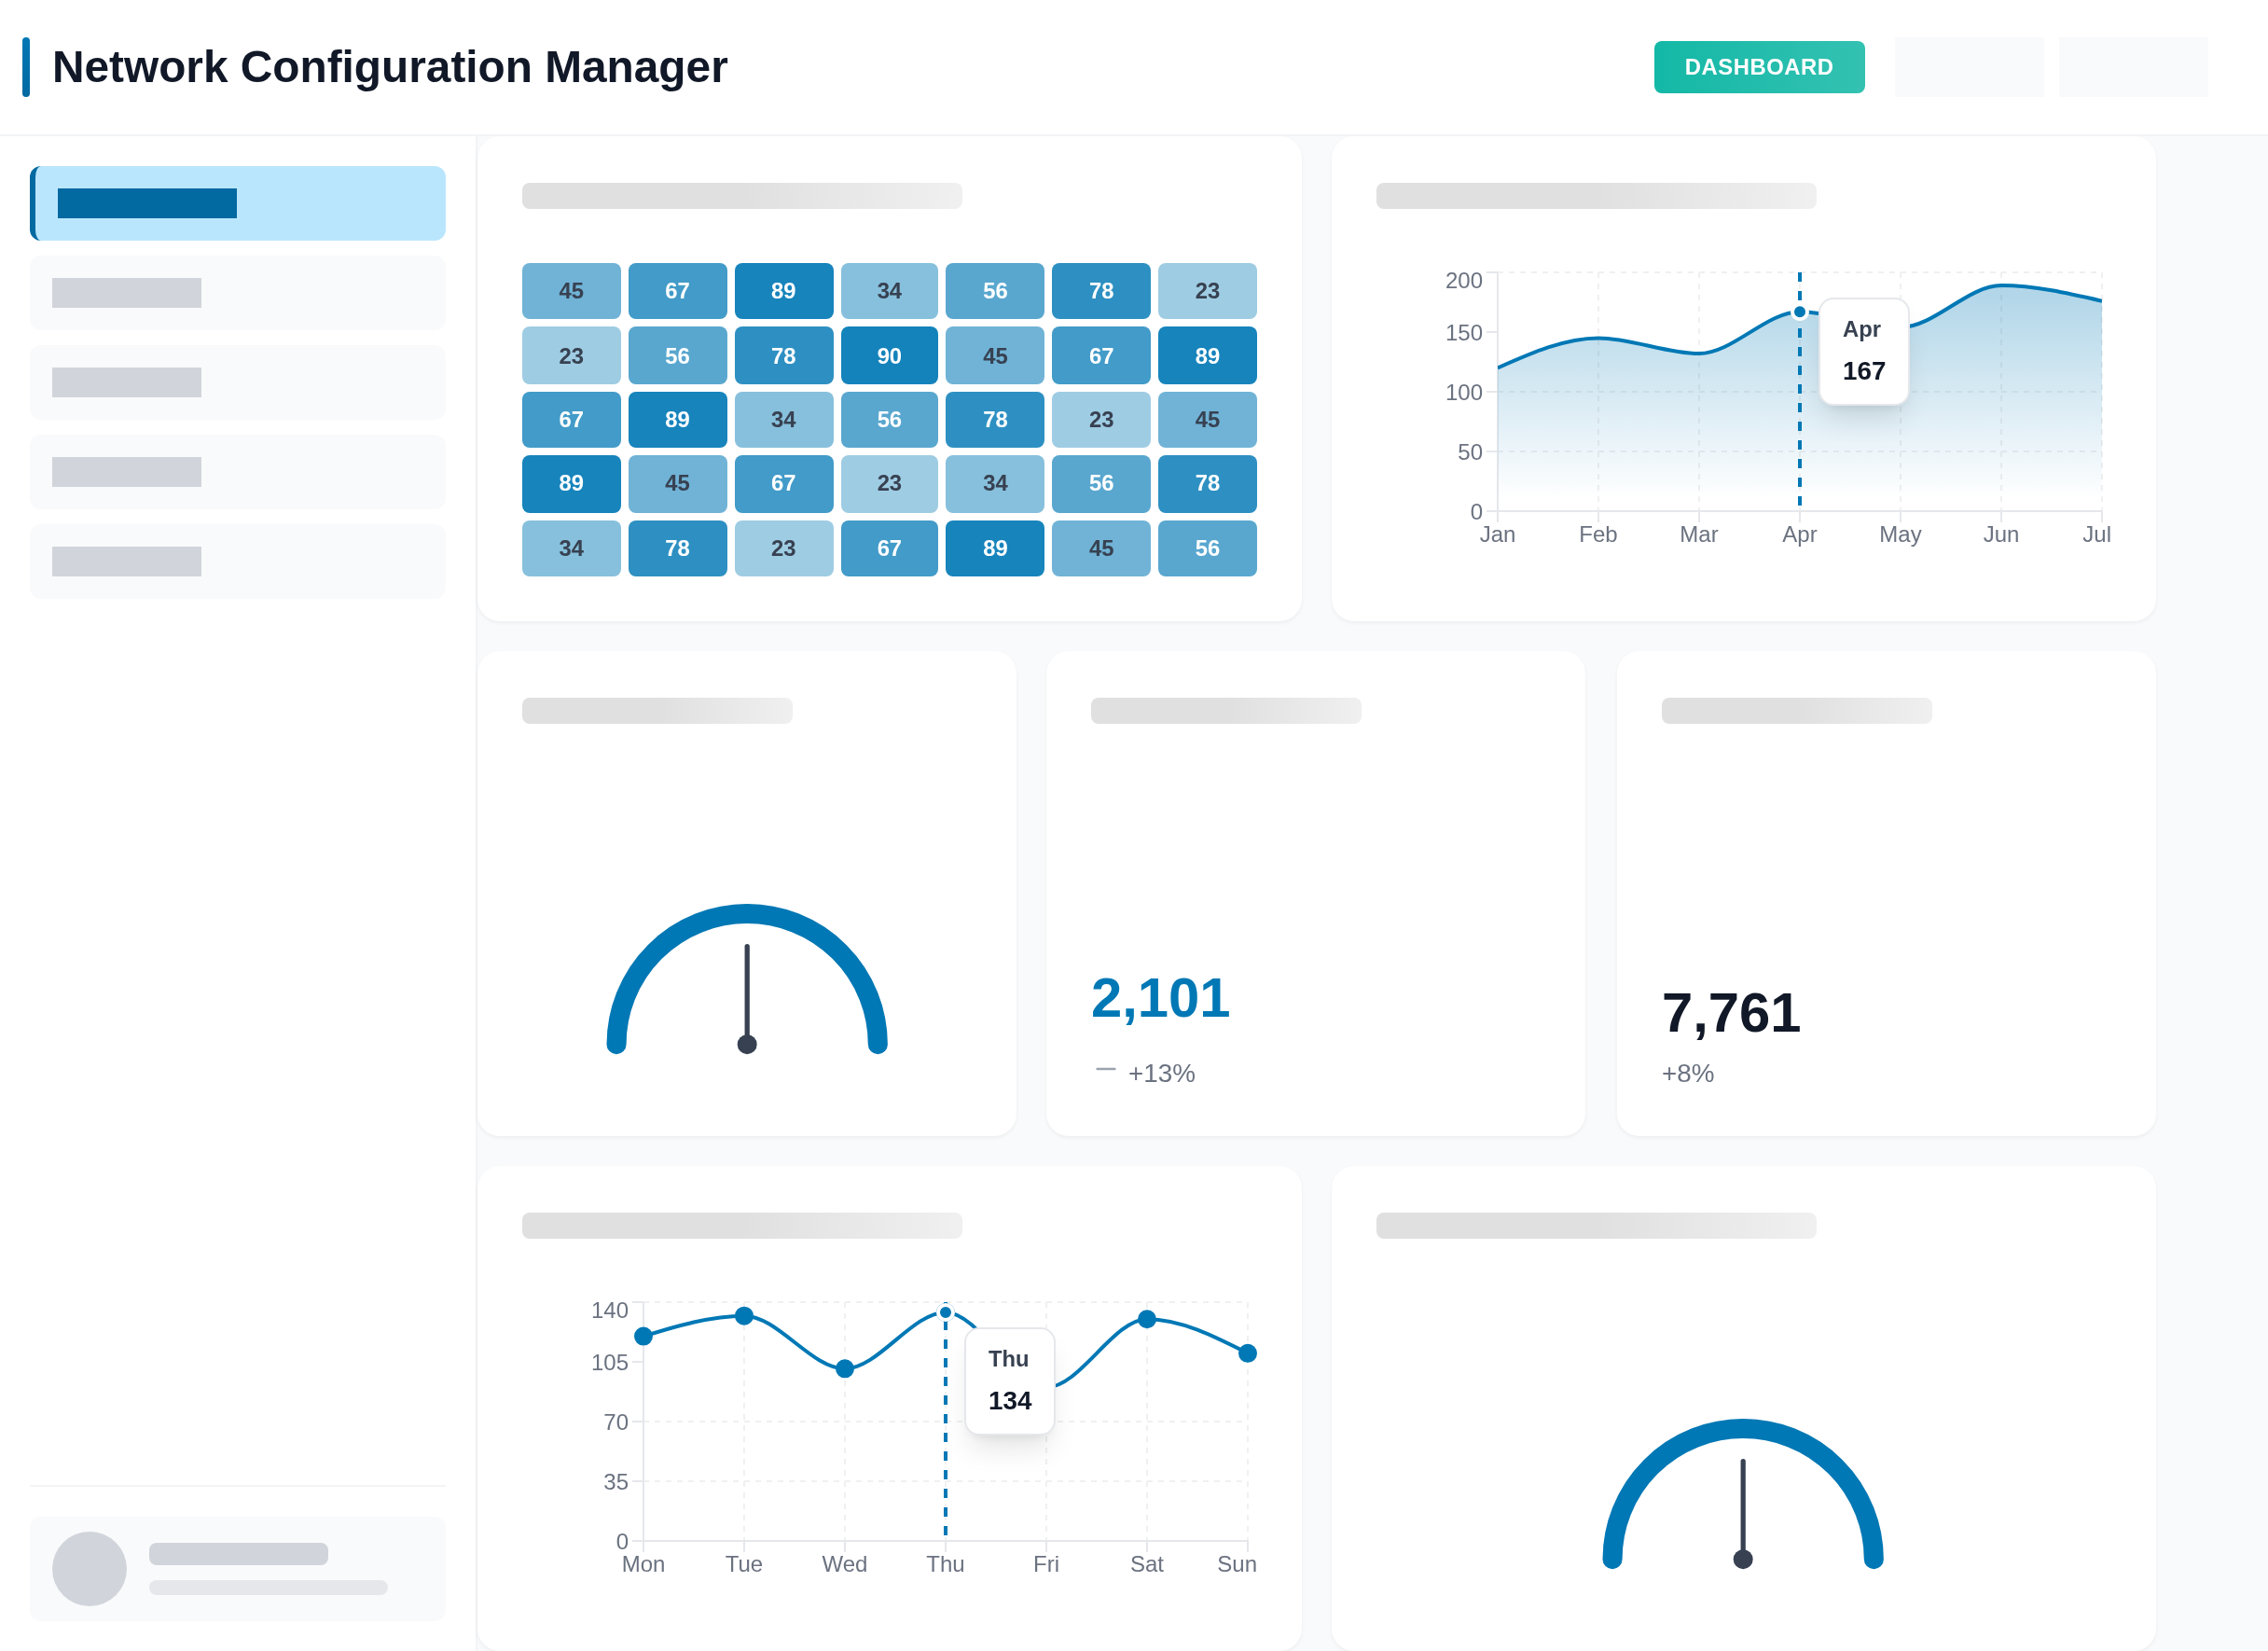
Task: Click the Sat data point on line chart
Action: point(1147,1319)
